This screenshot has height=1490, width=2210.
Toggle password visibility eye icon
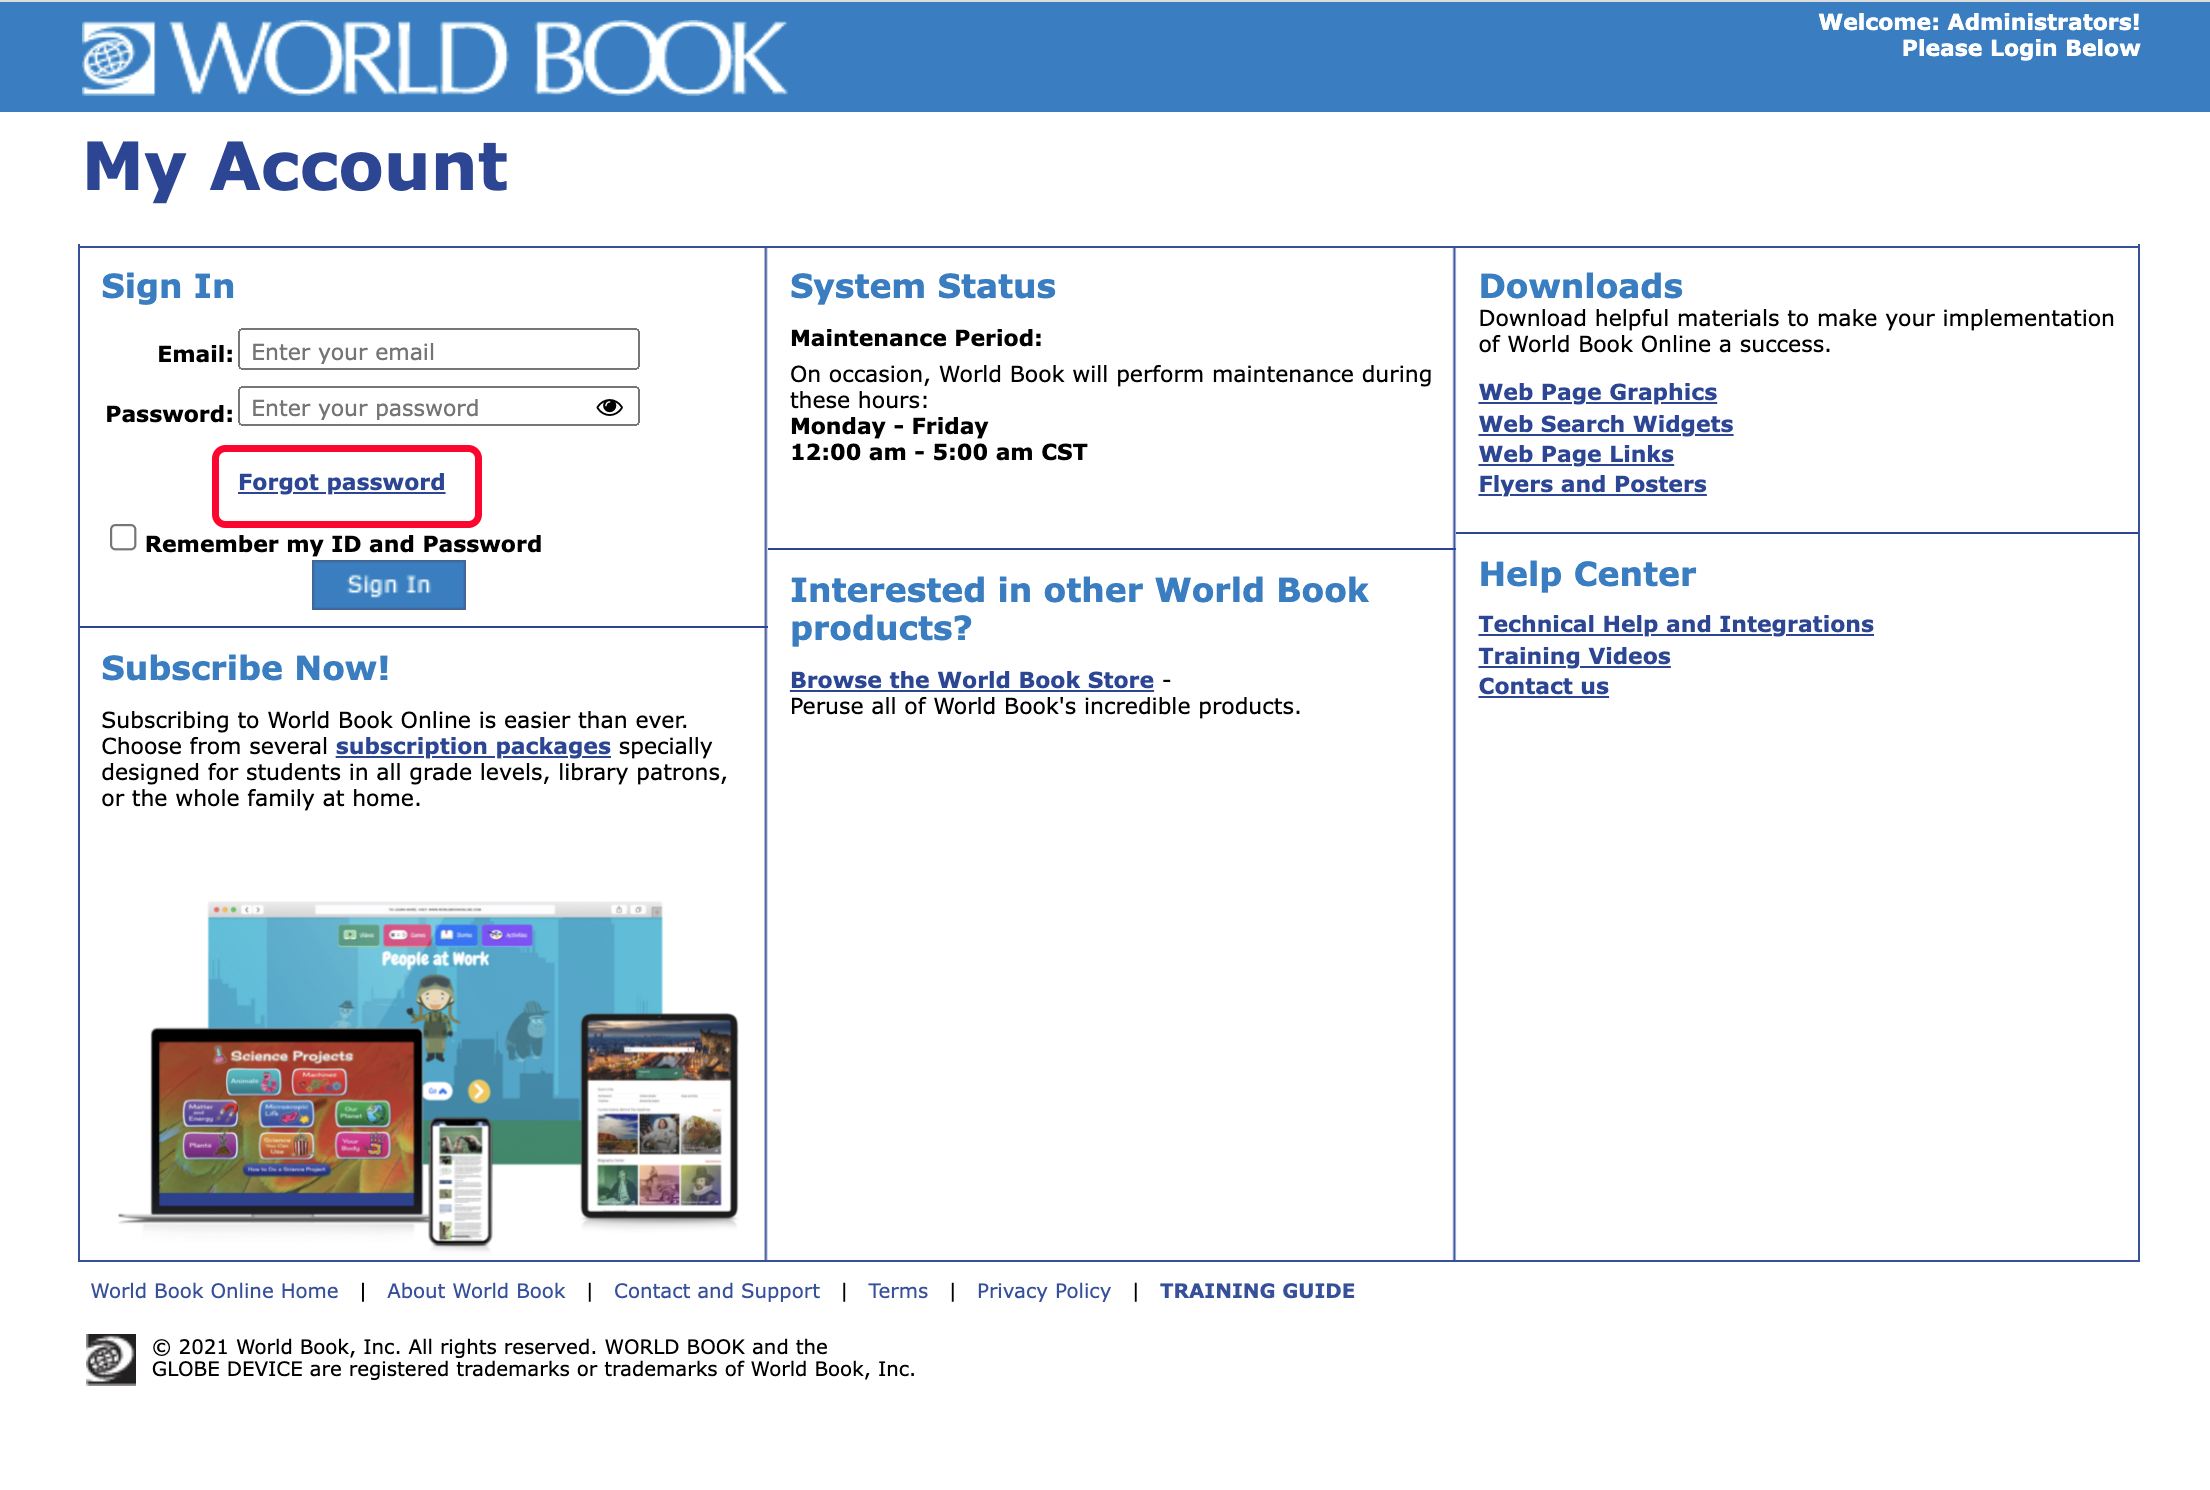click(609, 407)
